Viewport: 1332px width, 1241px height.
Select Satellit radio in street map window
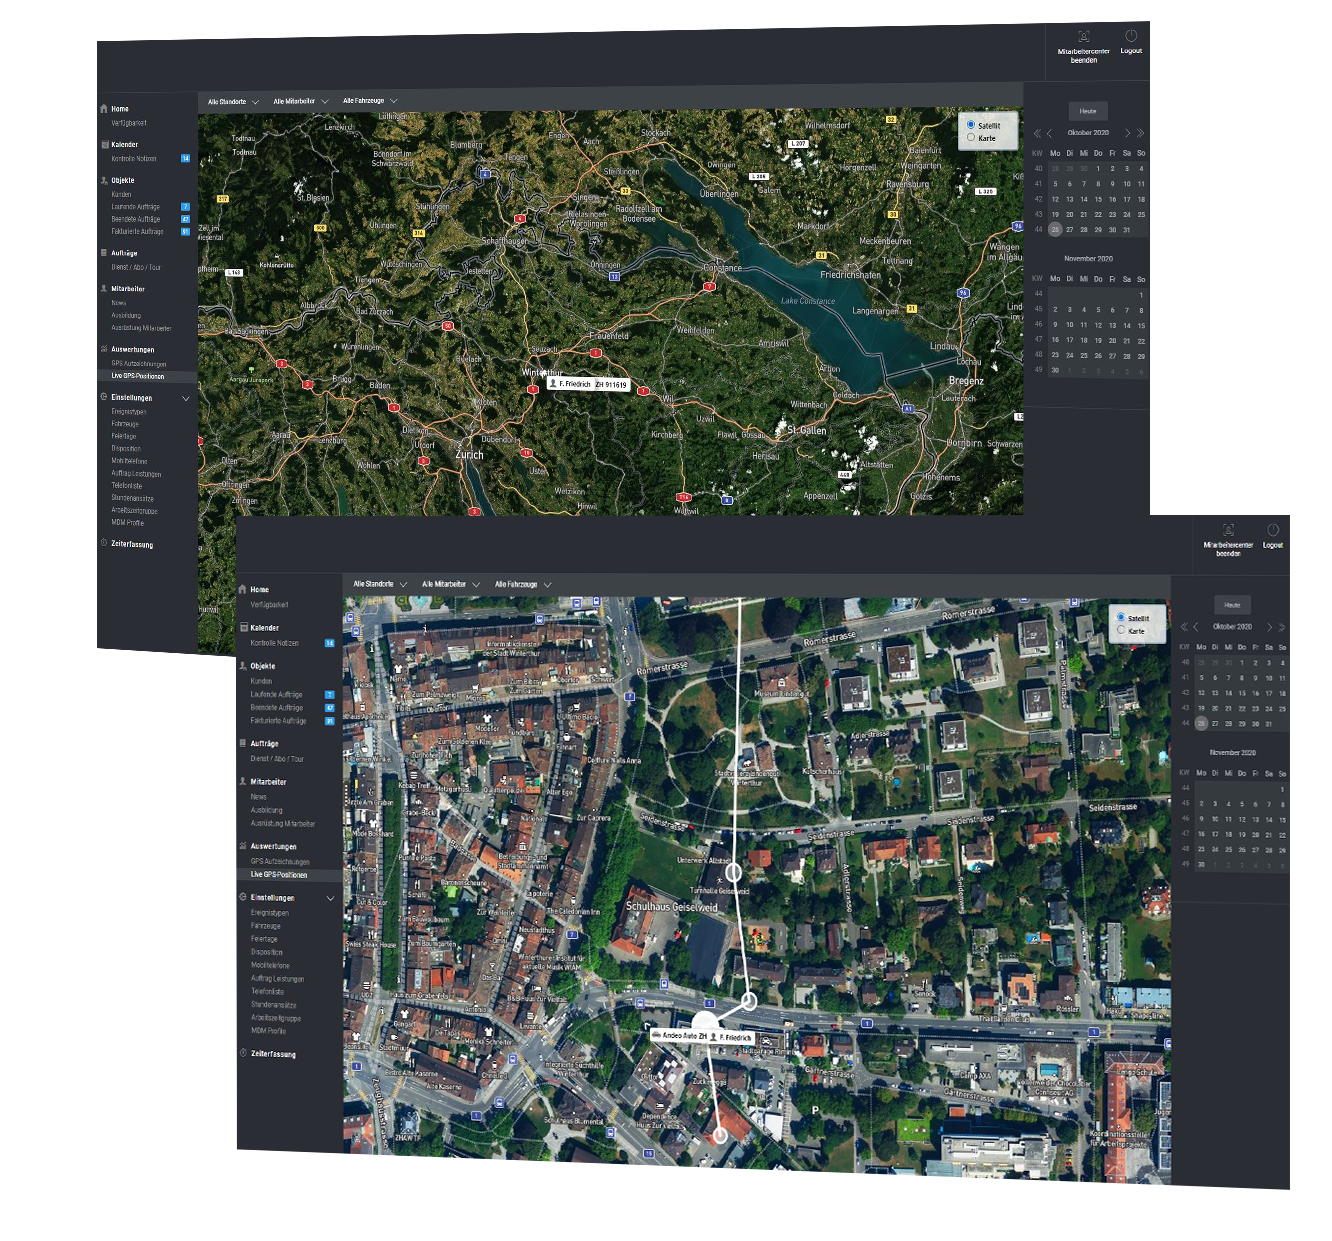[1121, 618]
